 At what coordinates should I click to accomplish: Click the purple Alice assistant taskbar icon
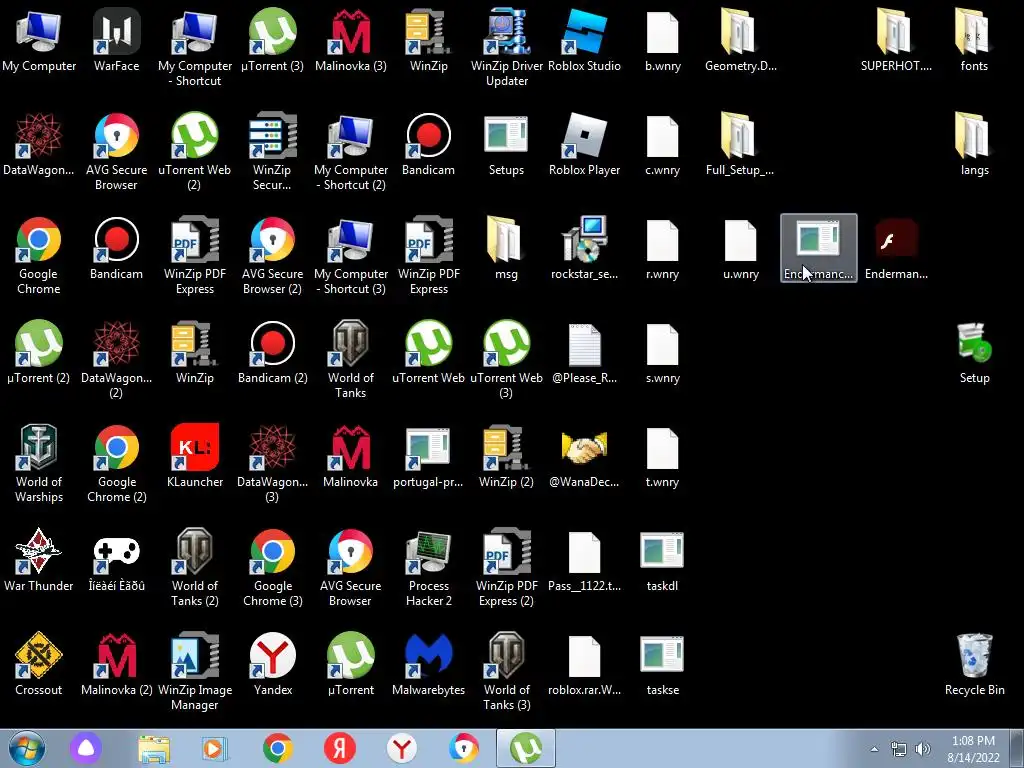click(86, 748)
